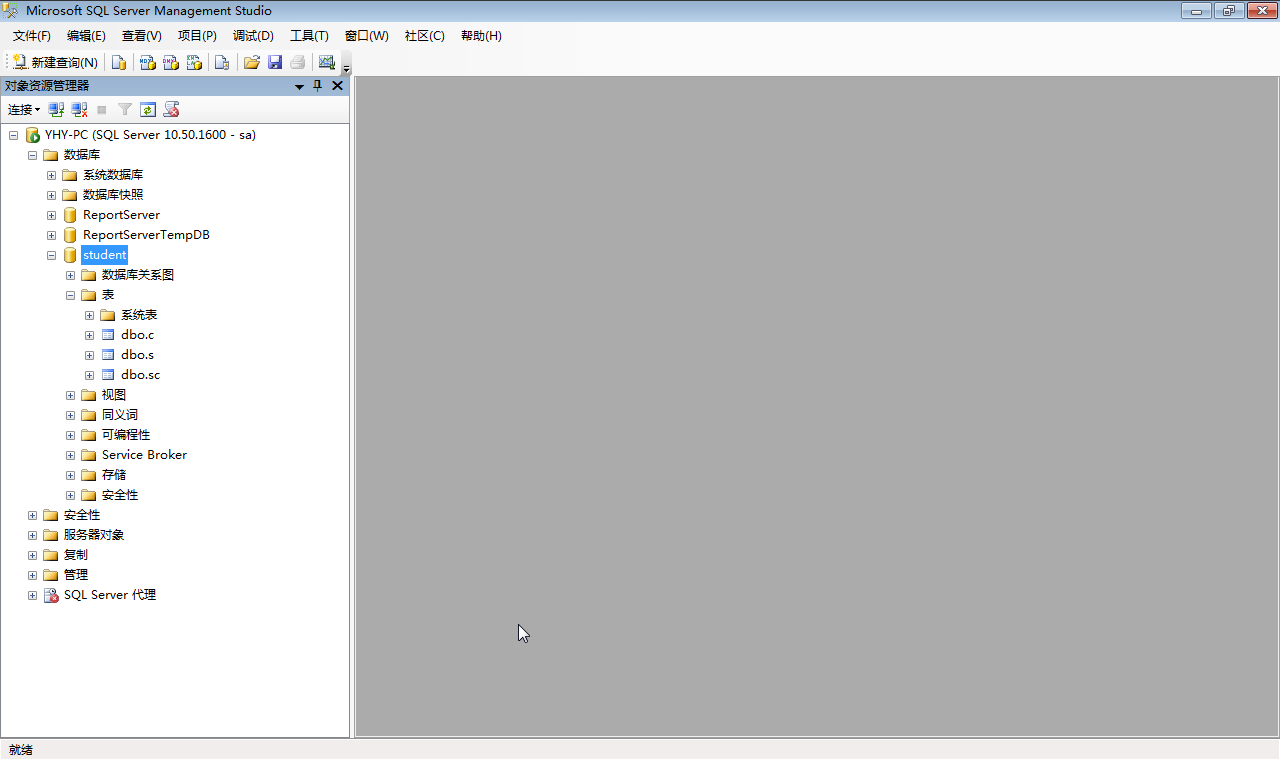Open the 工具(T) menu
The height and width of the screenshot is (760, 1280).
coord(309,36)
